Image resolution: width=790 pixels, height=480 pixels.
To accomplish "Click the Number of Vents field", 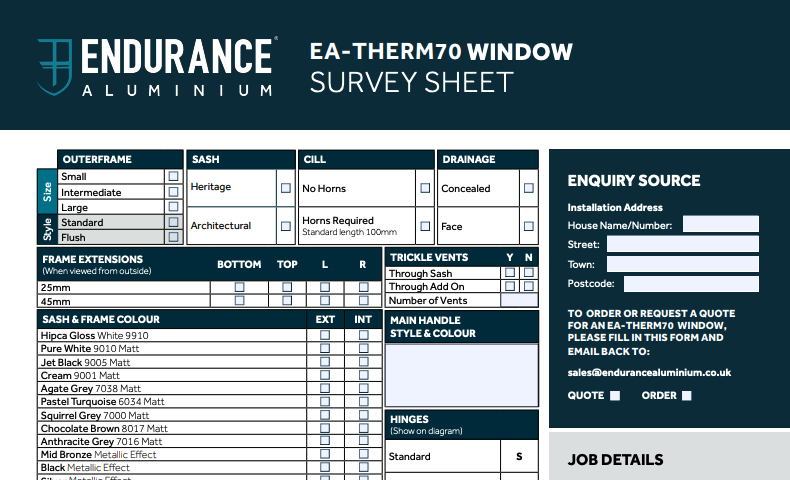I will [518, 300].
